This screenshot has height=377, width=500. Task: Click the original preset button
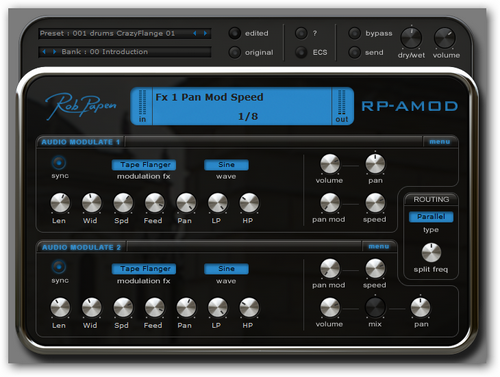click(234, 52)
